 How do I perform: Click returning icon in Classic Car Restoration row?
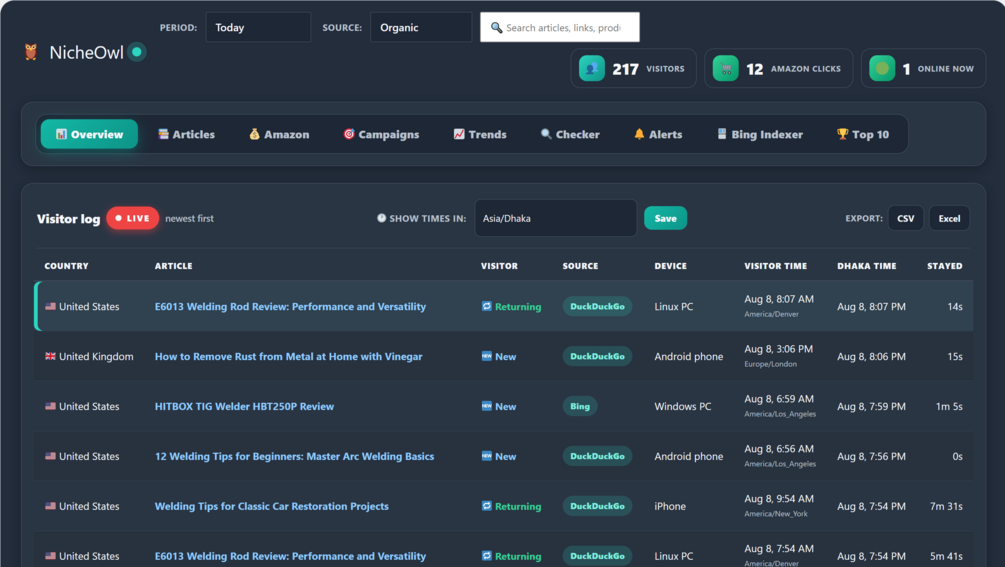tap(486, 506)
